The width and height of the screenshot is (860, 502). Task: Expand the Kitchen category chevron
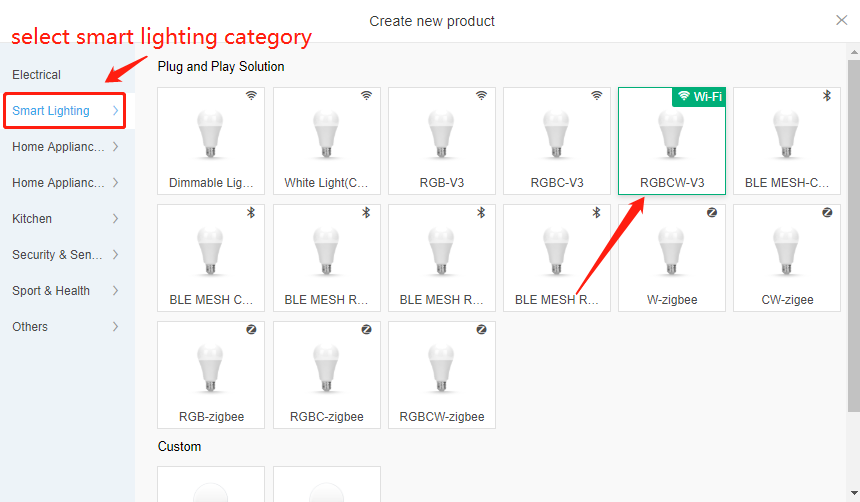(115, 218)
